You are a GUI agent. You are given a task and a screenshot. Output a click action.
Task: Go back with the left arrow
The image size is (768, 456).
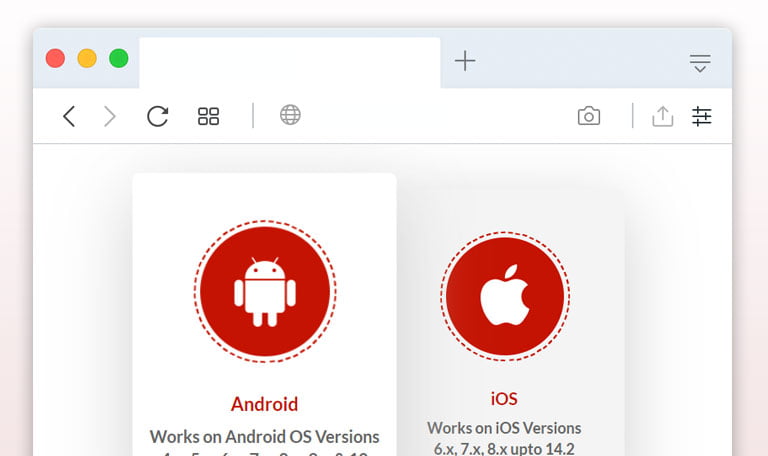click(x=69, y=117)
